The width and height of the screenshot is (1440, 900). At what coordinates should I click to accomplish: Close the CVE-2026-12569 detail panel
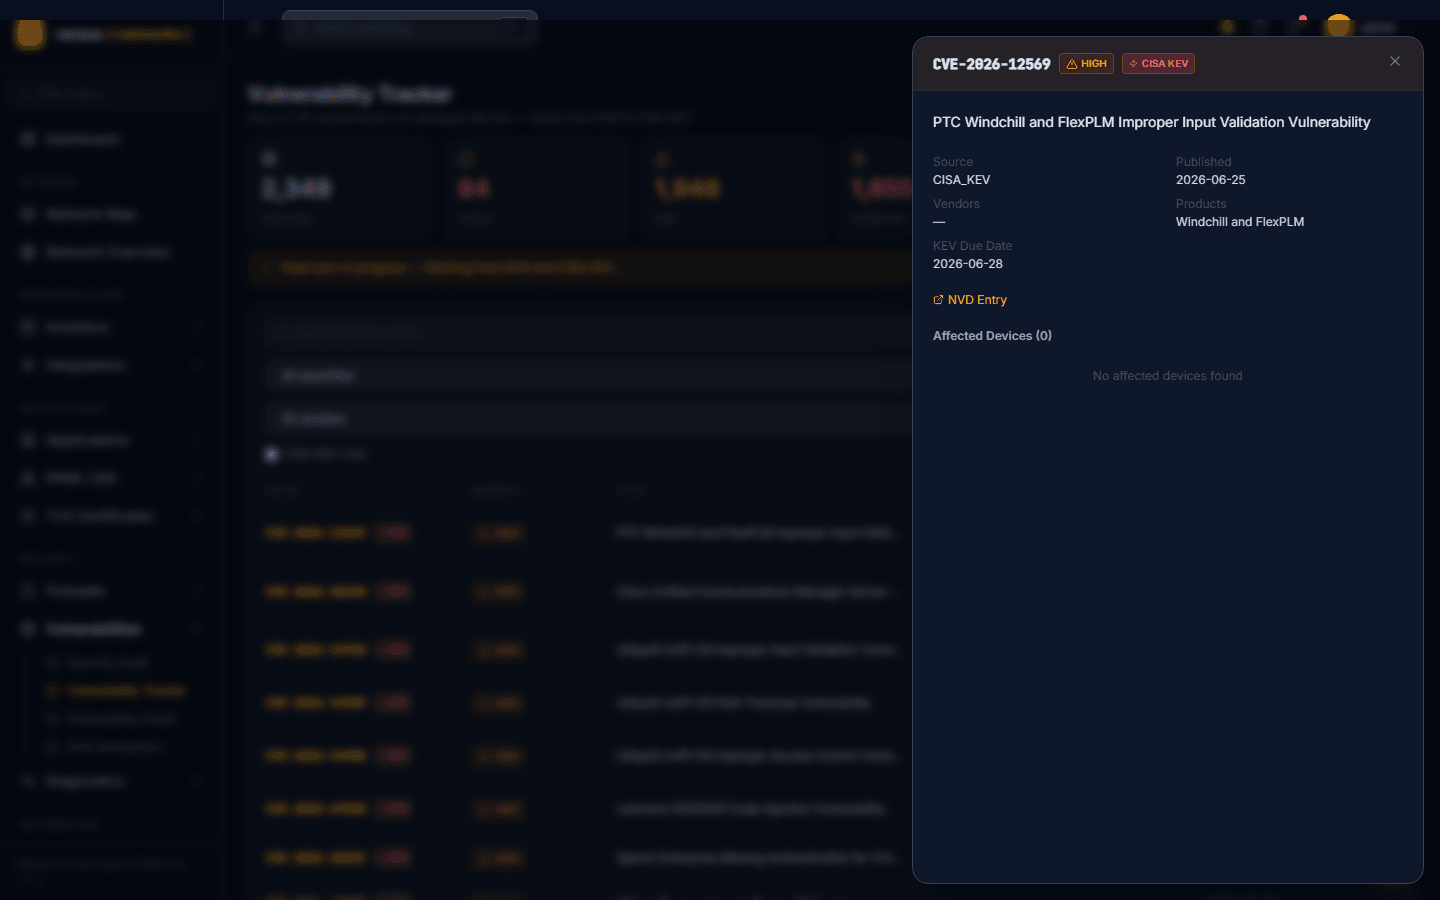point(1395,62)
